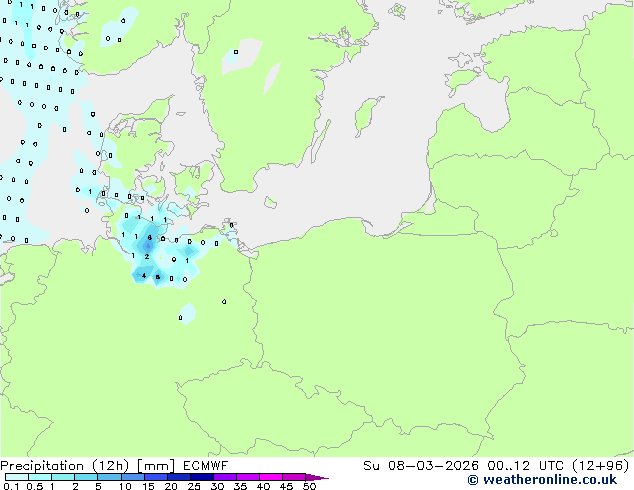
Task: Select the 45–50 mm legend color box
Action: 293,477
